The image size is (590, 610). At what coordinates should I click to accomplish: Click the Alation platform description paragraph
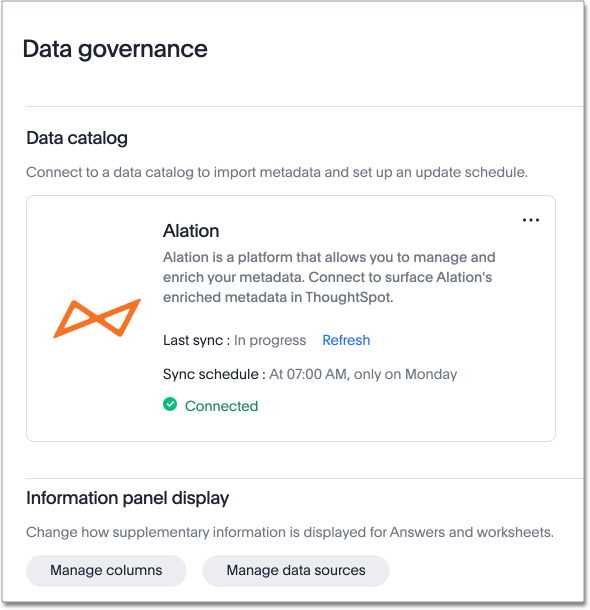[329, 277]
